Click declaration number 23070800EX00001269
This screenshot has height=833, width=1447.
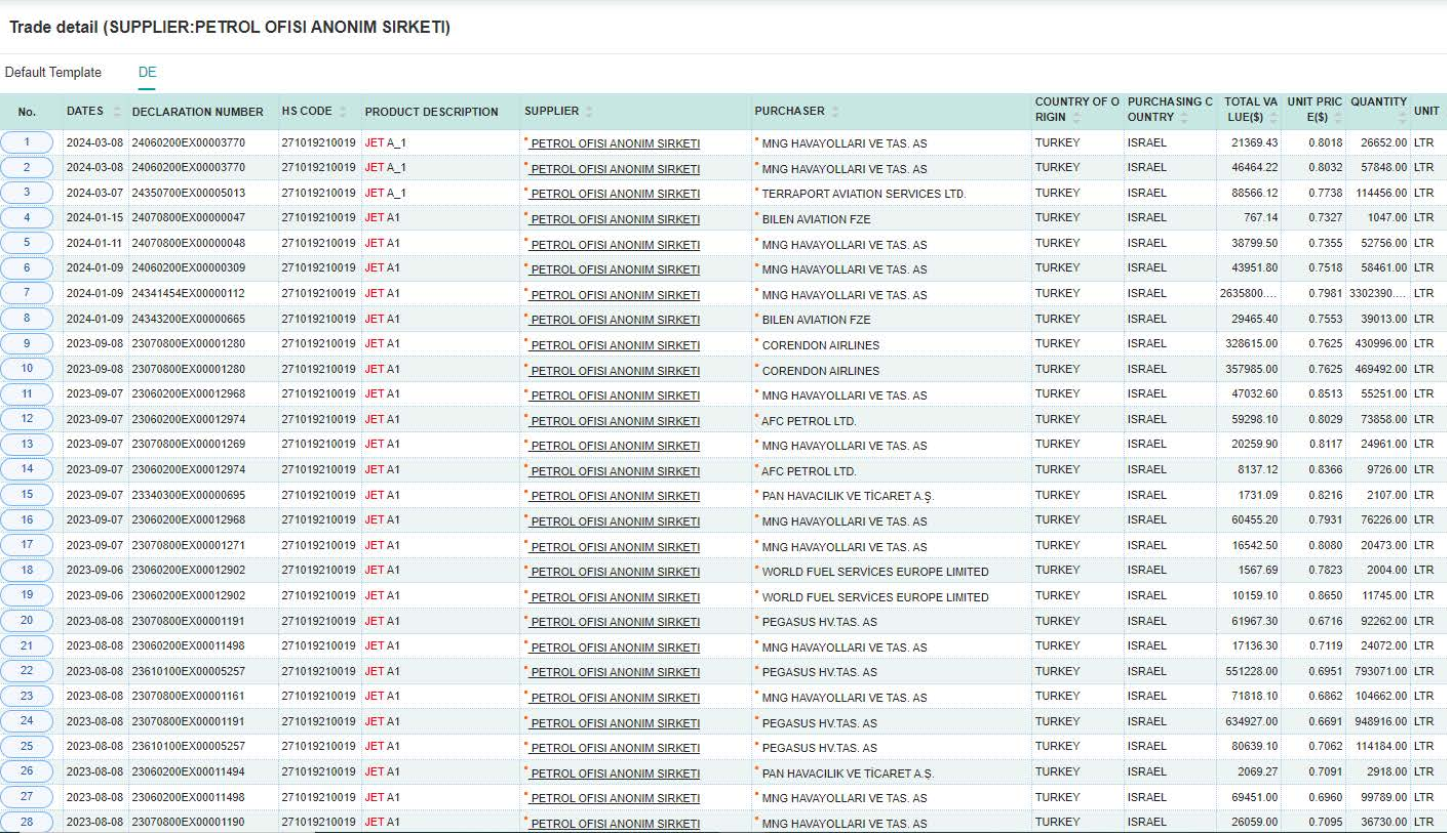pyautogui.click(x=188, y=444)
